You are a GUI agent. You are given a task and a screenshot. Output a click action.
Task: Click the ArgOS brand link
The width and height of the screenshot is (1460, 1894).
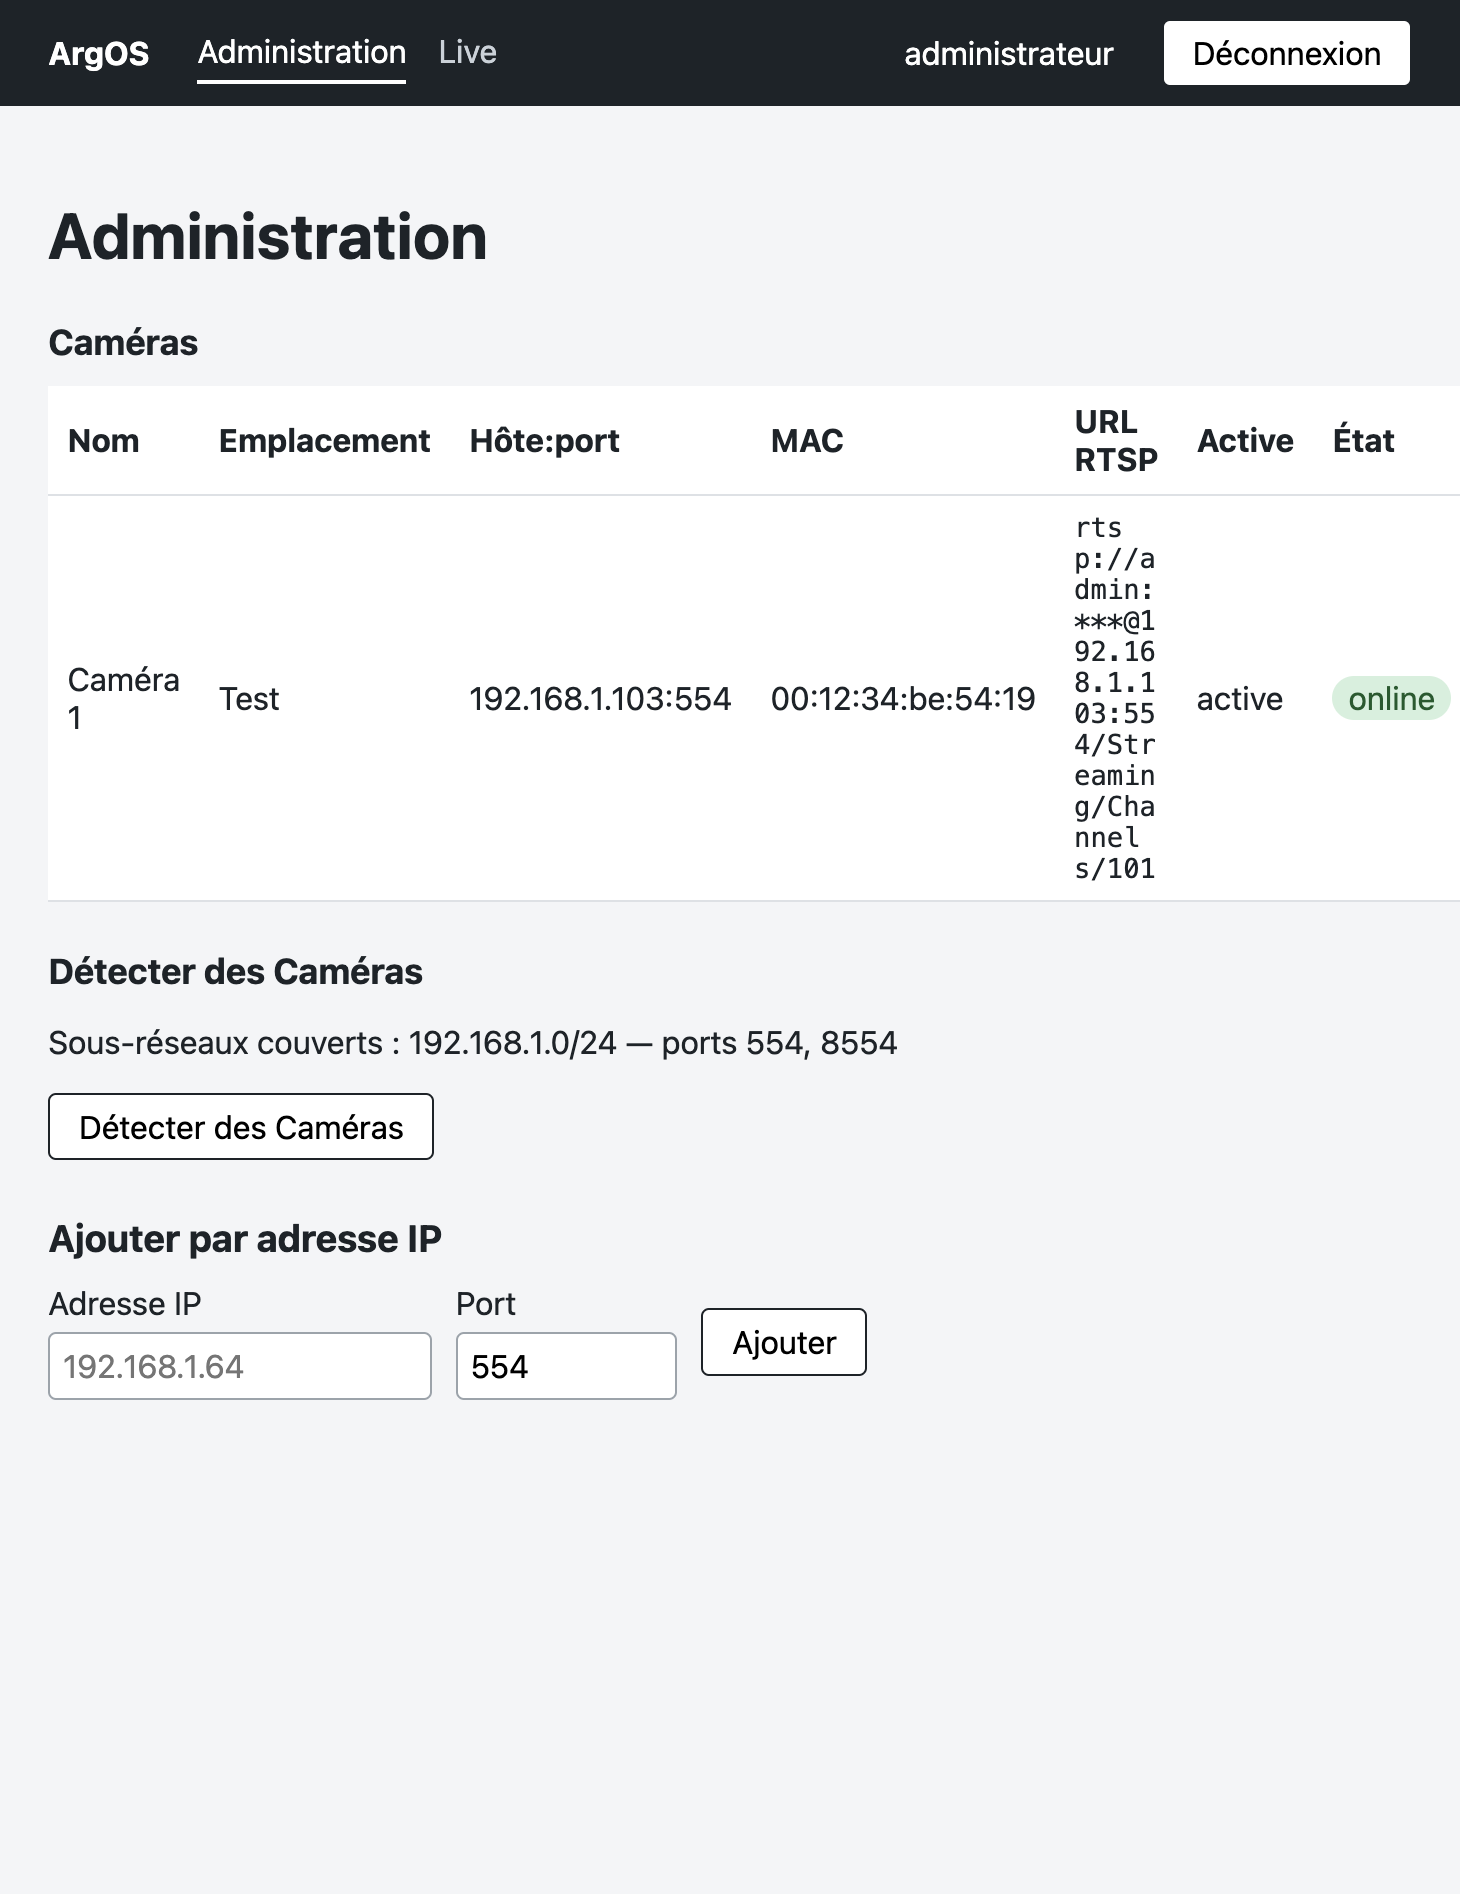(98, 53)
